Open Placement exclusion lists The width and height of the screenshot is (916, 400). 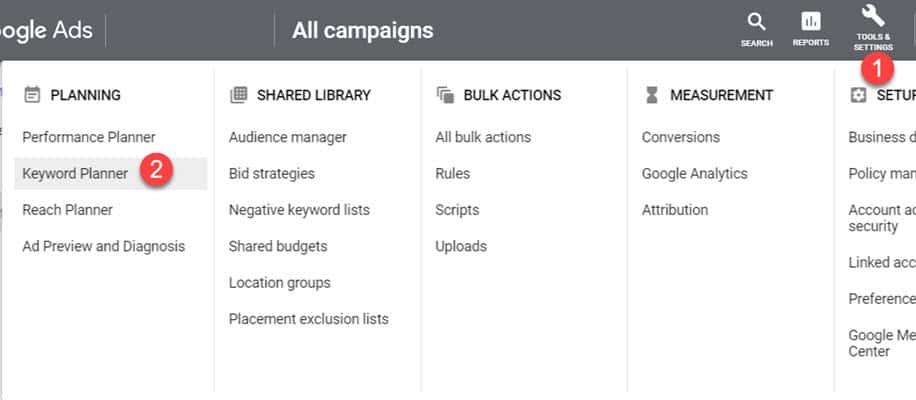point(308,319)
